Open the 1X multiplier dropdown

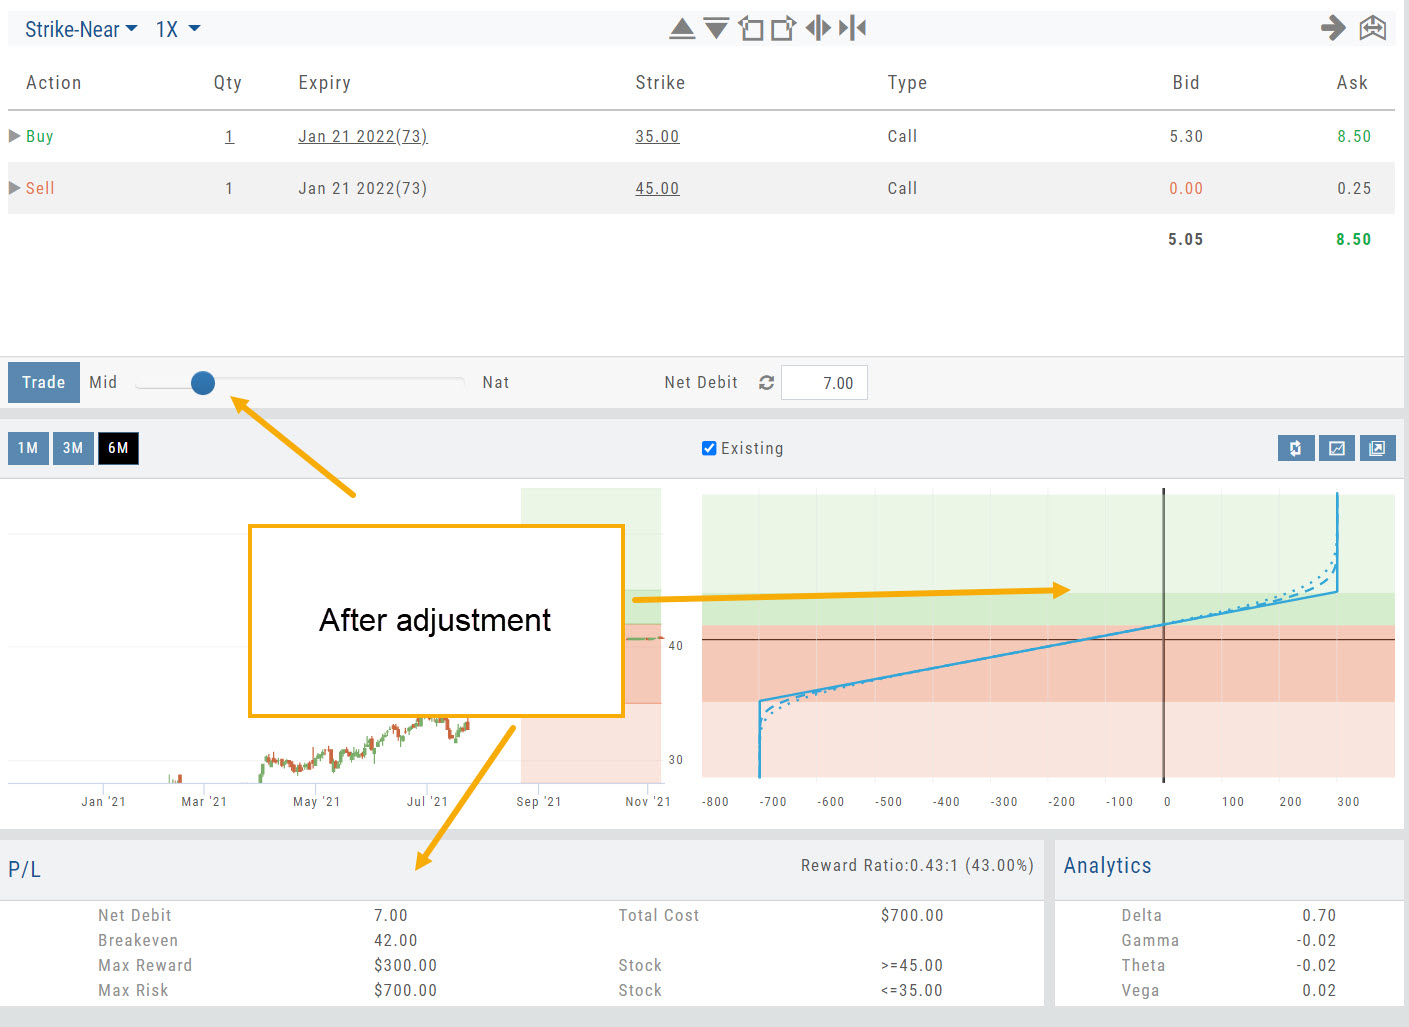click(178, 30)
